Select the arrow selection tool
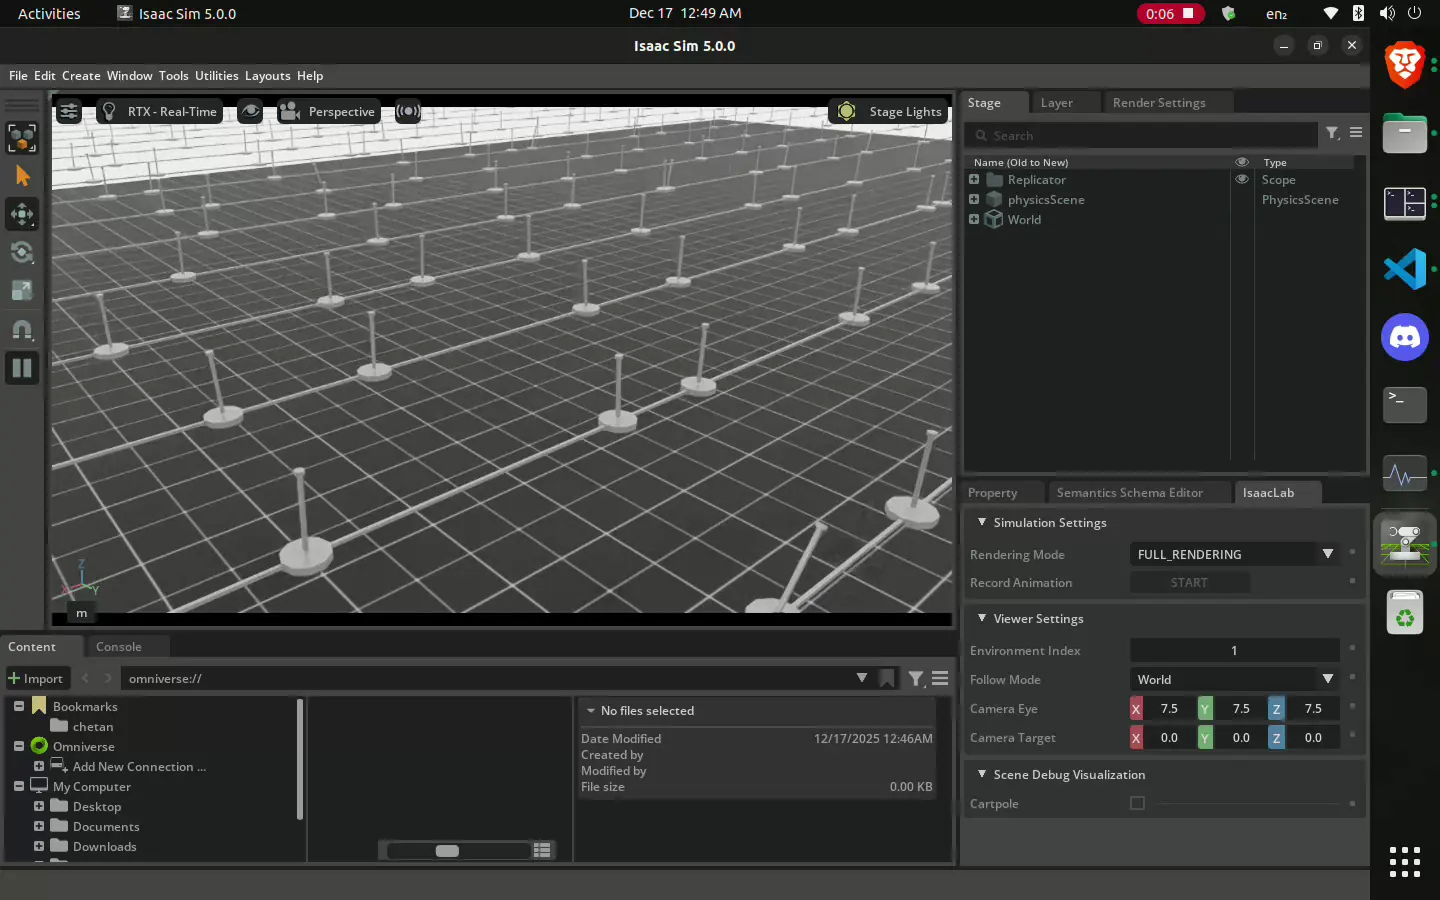Image resolution: width=1440 pixels, height=900 pixels. point(22,176)
